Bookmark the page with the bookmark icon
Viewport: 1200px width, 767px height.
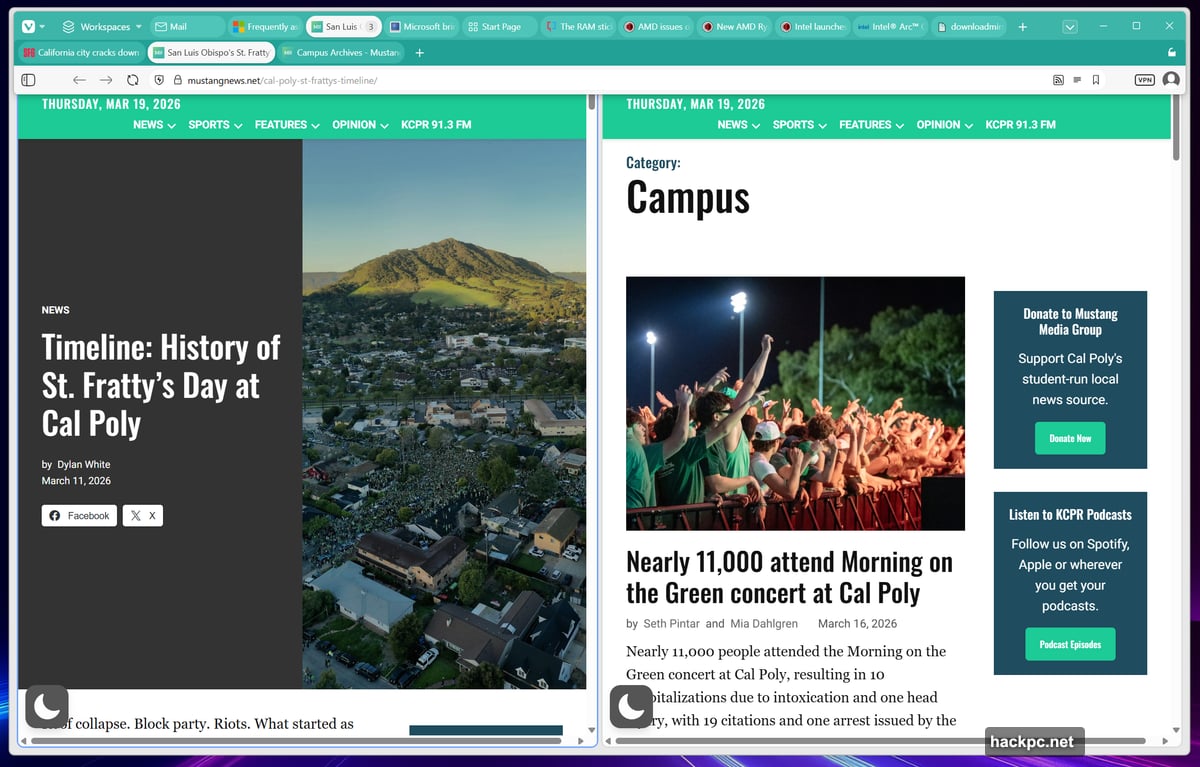point(1096,79)
